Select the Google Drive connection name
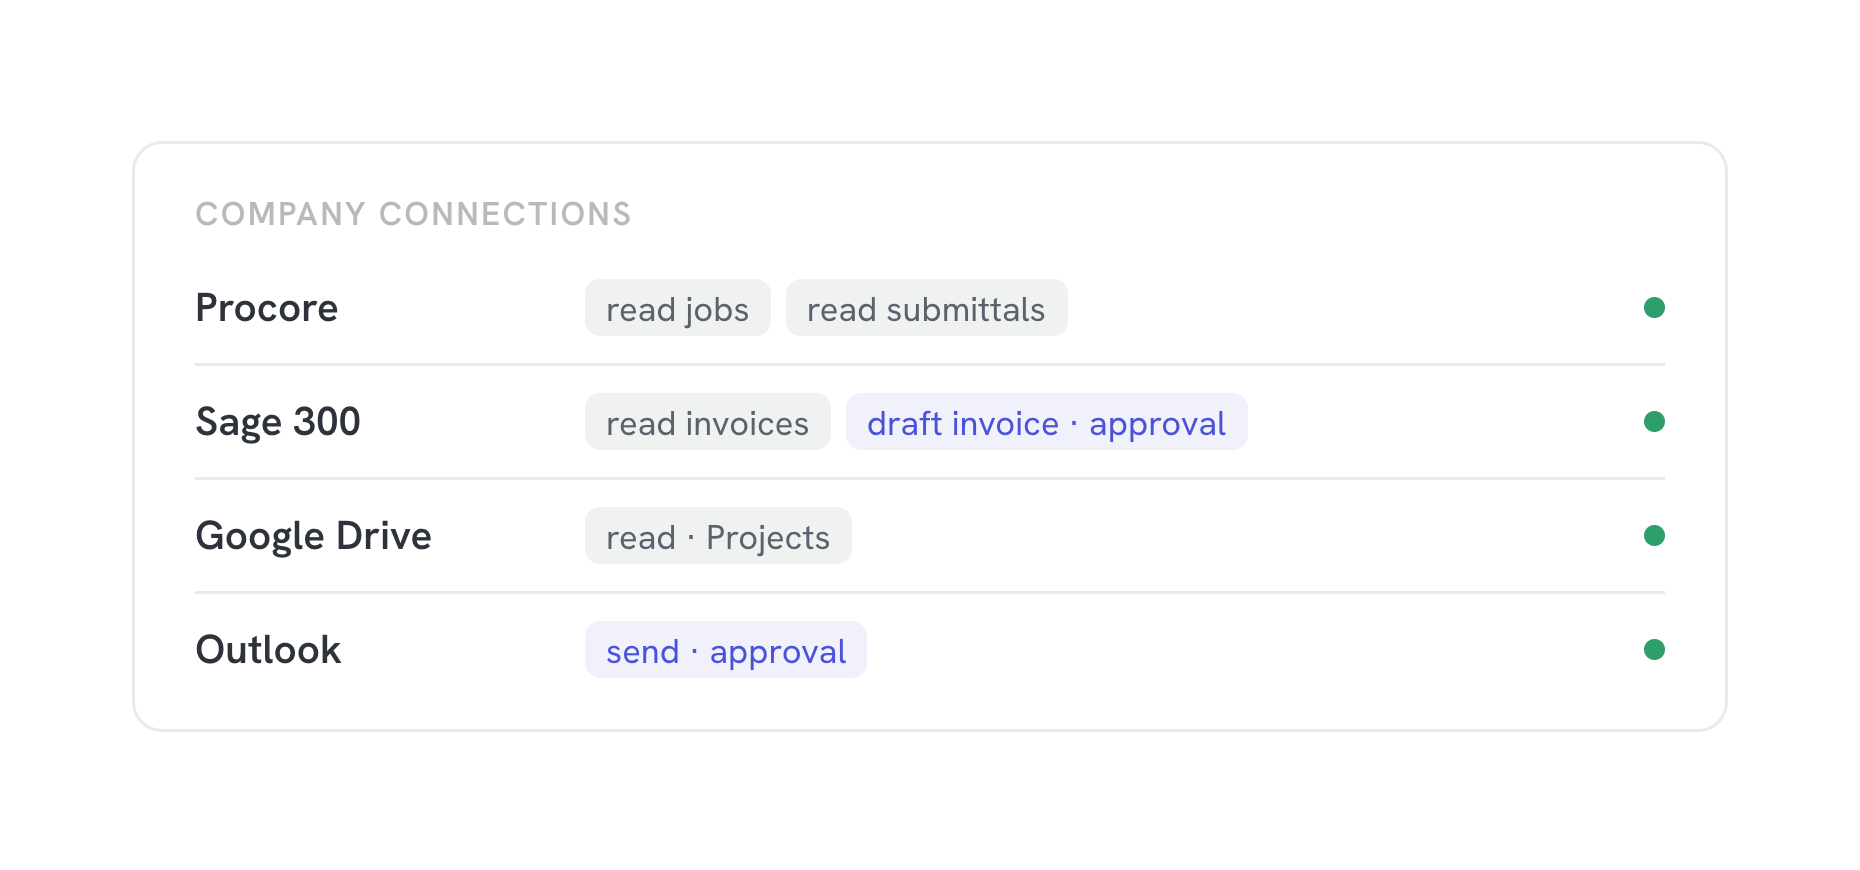This screenshot has width=1860, height=870. (x=314, y=536)
